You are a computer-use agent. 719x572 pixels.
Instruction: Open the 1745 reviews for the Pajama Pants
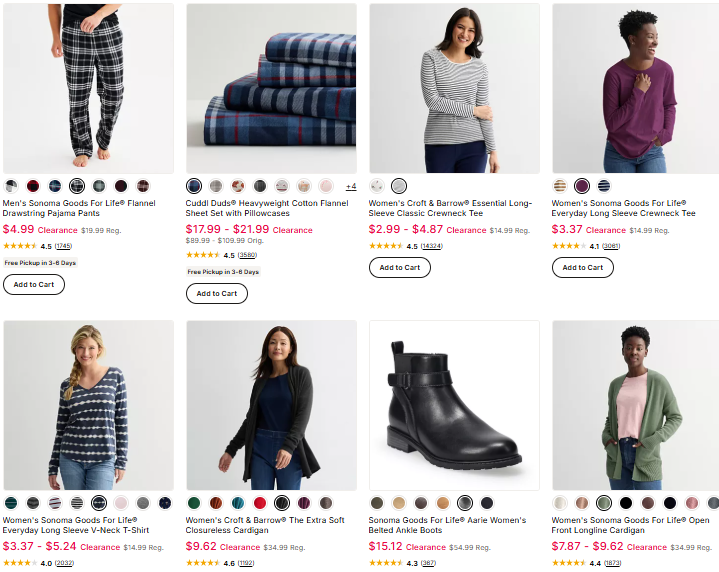[x=63, y=246]
